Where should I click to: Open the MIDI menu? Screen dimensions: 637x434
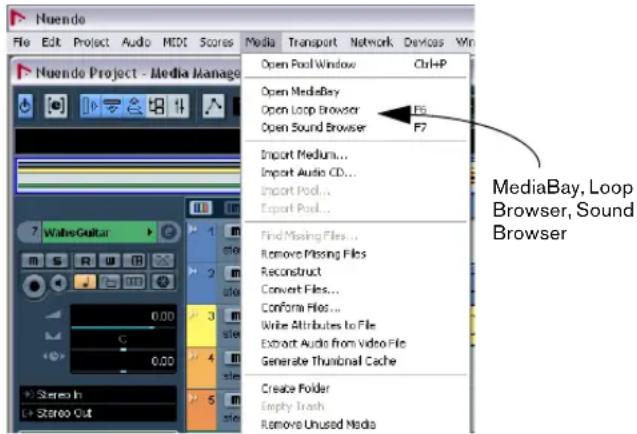click(175, 42)
